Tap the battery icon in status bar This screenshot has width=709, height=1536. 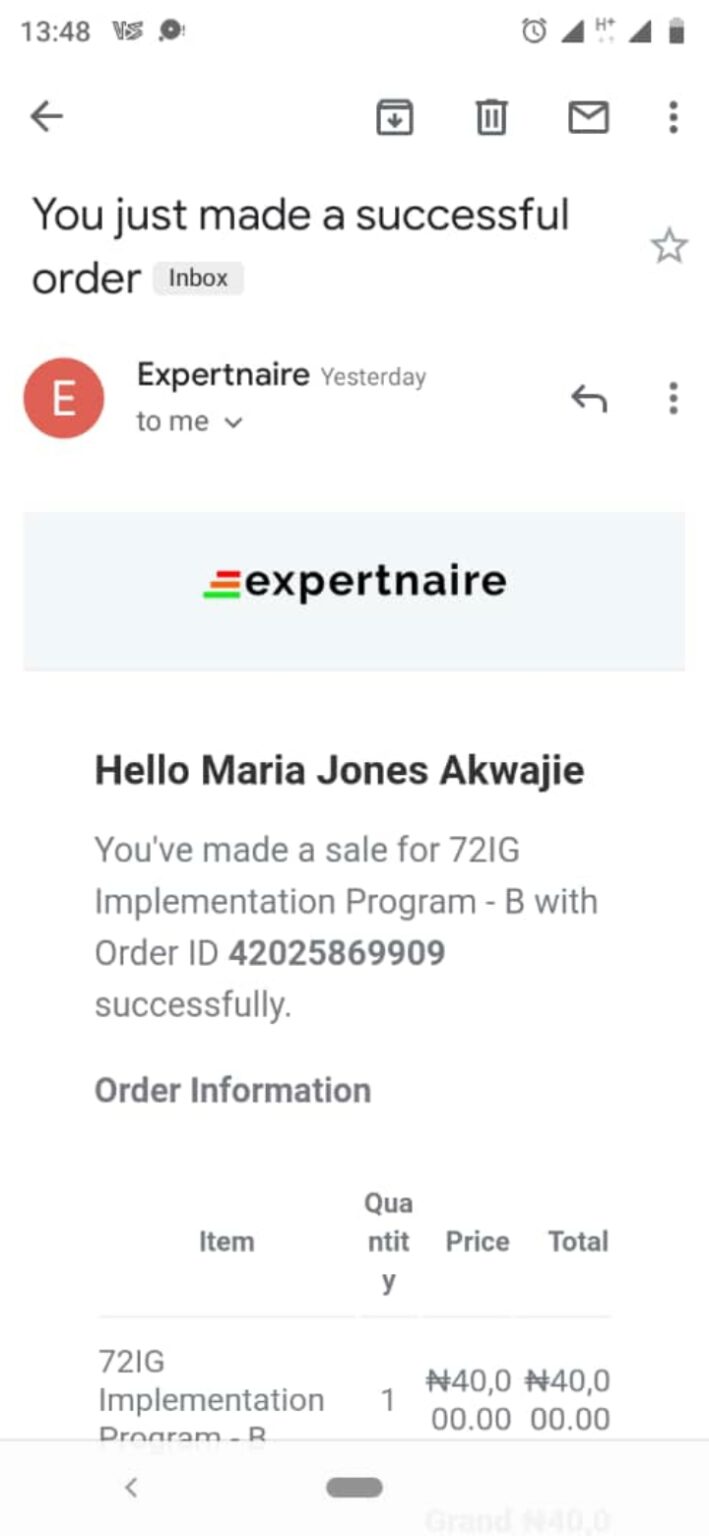pyautogui.click(x=677, y=32)
